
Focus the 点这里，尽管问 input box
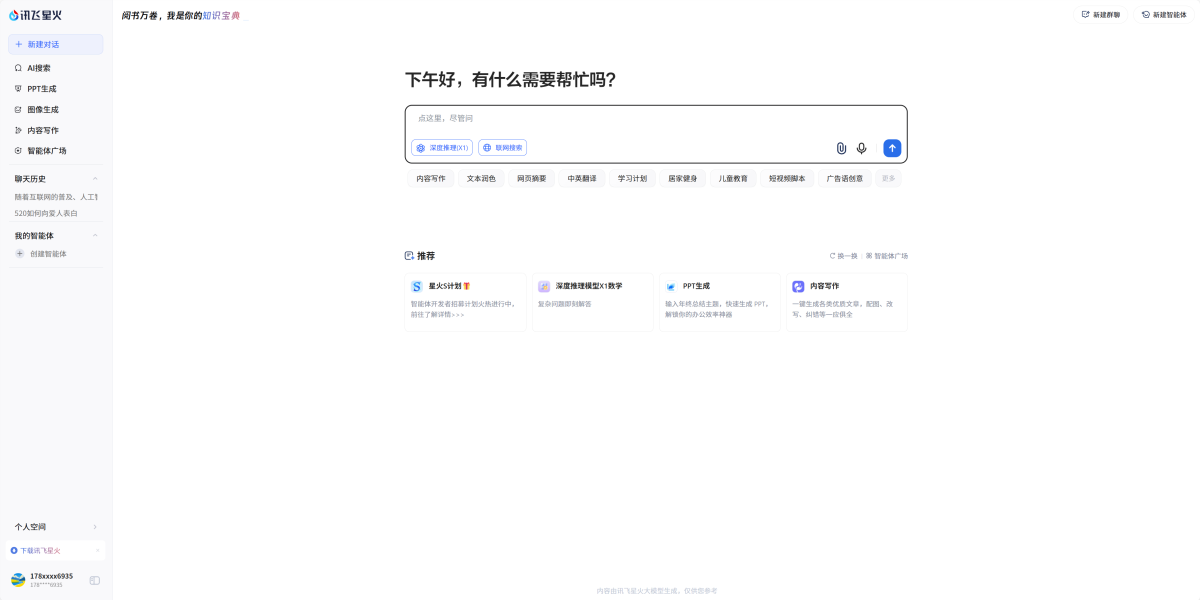click(655, 119)
